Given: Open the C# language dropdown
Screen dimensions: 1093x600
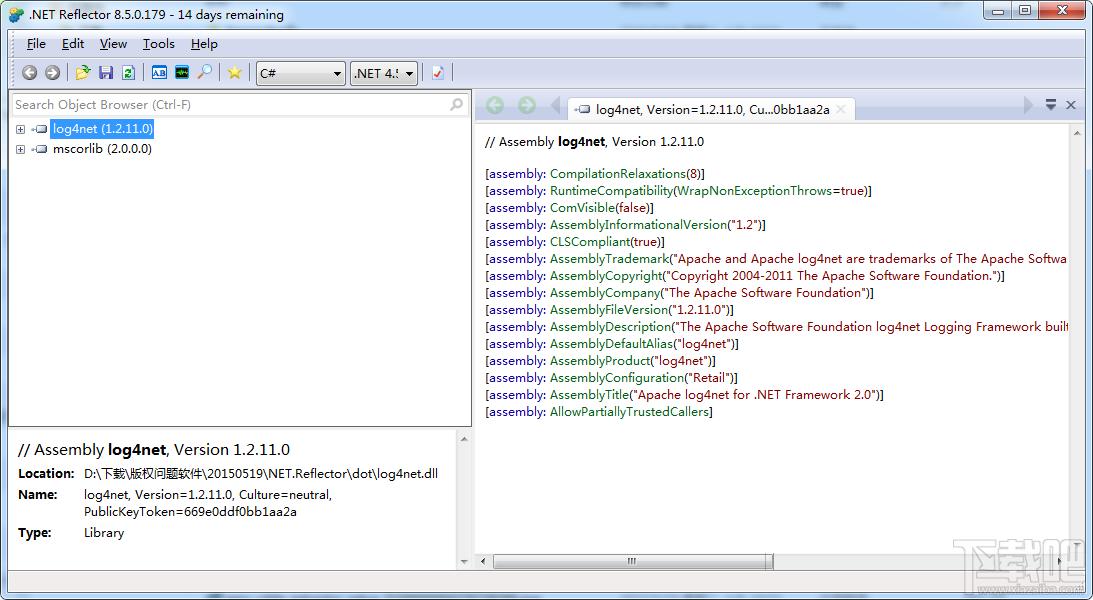Looking at the screenshot, I should tap(301, 73).
